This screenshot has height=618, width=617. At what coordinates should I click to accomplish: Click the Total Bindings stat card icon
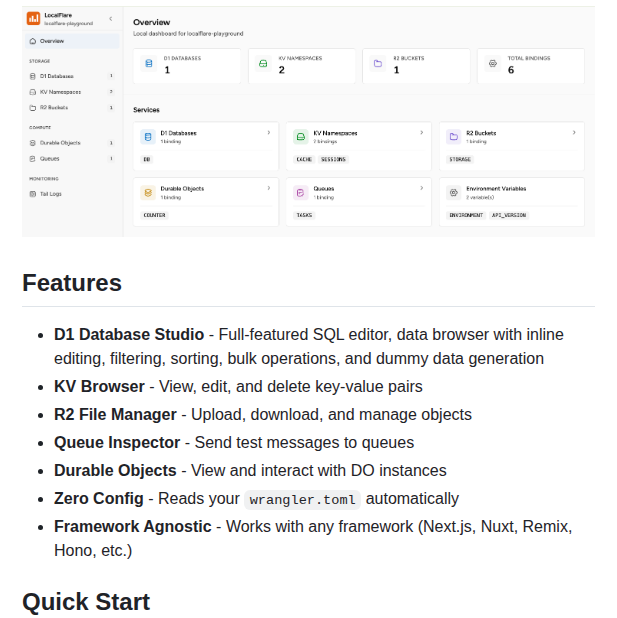tap(492, 64)
